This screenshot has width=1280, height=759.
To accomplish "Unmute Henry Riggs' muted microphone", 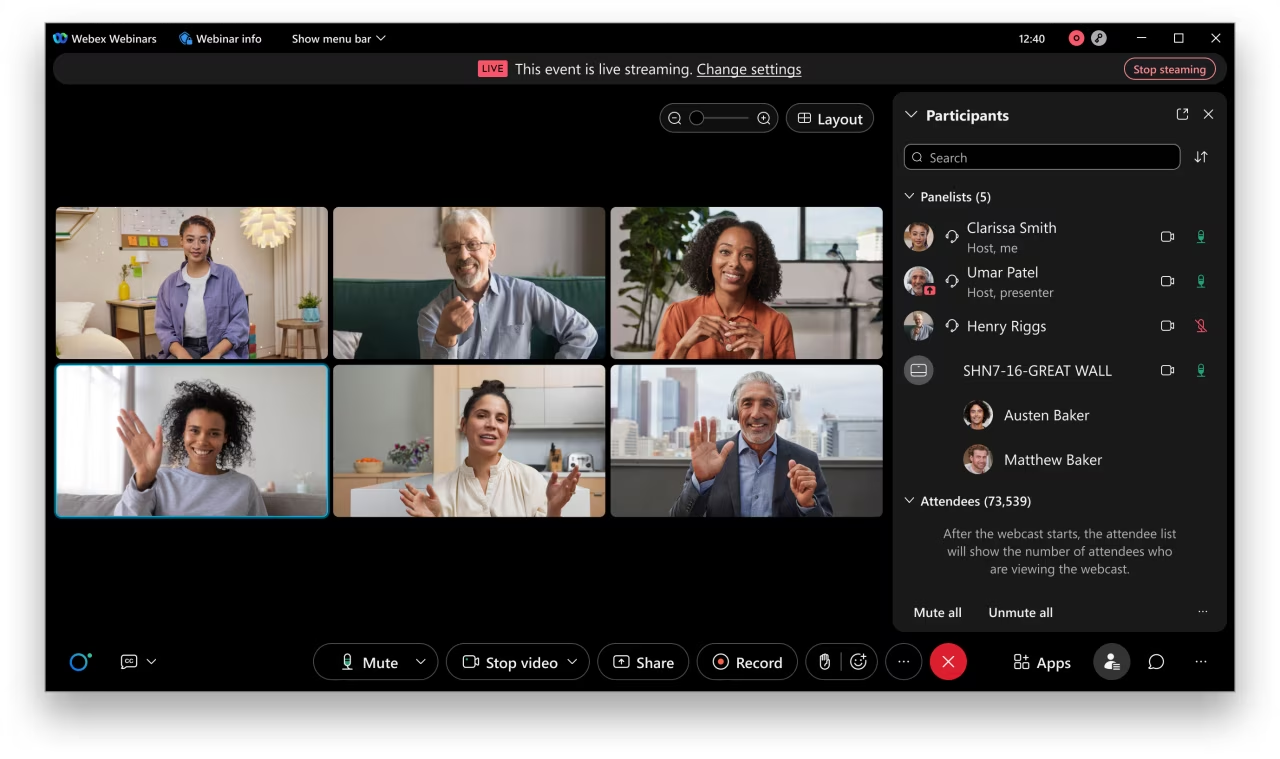I will tap(1201, 326).
